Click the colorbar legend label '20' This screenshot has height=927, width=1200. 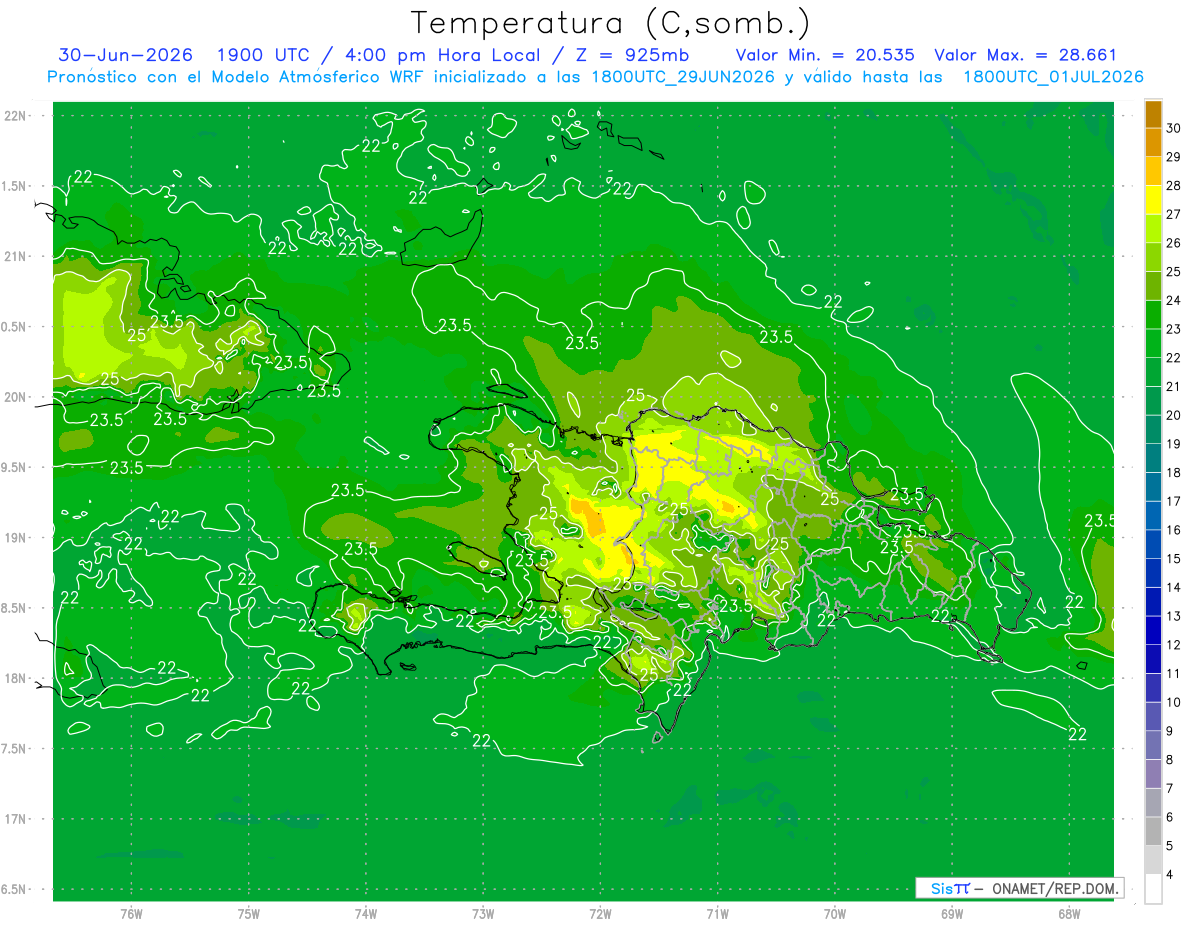(1173, 415)
